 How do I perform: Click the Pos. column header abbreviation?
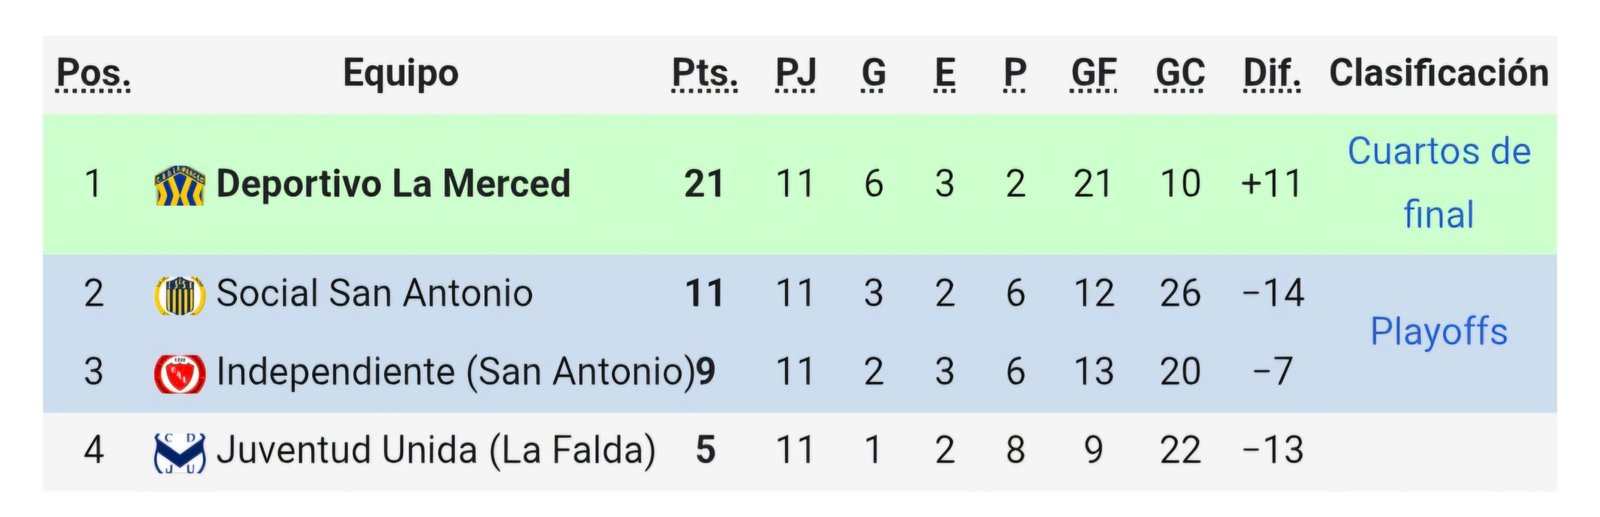93,73
